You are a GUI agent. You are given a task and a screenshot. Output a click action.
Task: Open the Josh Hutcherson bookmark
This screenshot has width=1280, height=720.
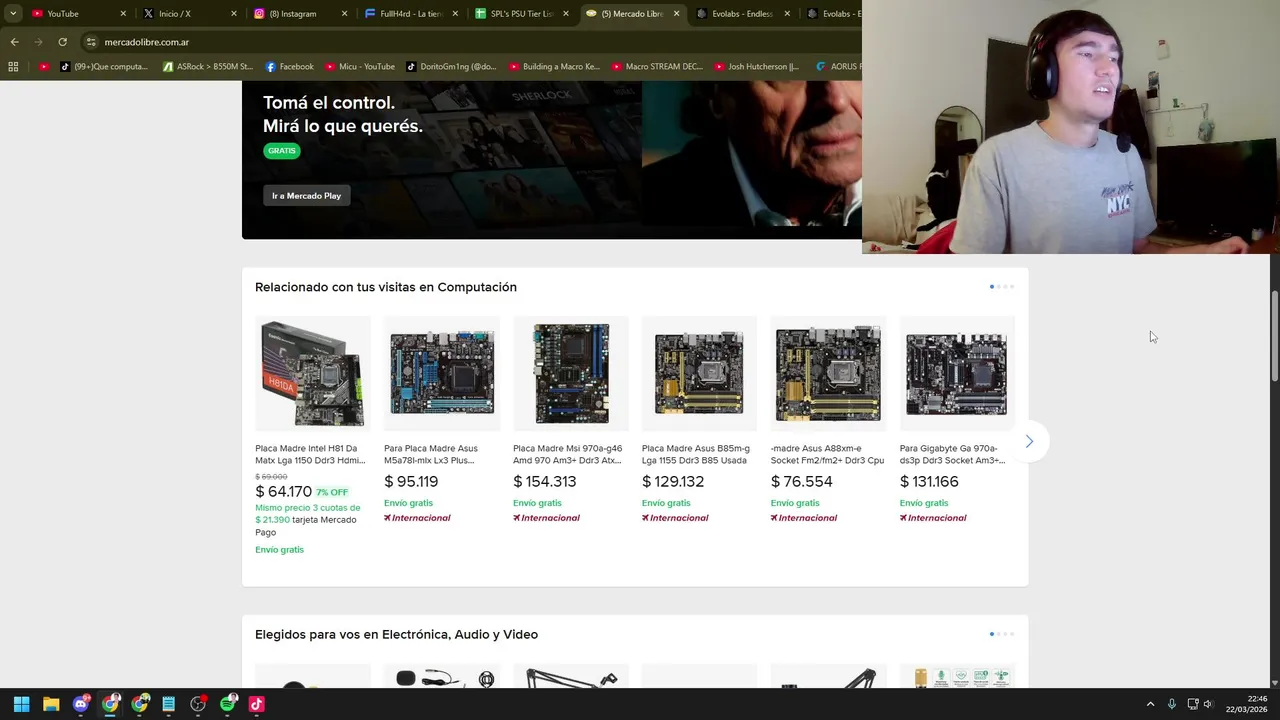pos(756,67)
